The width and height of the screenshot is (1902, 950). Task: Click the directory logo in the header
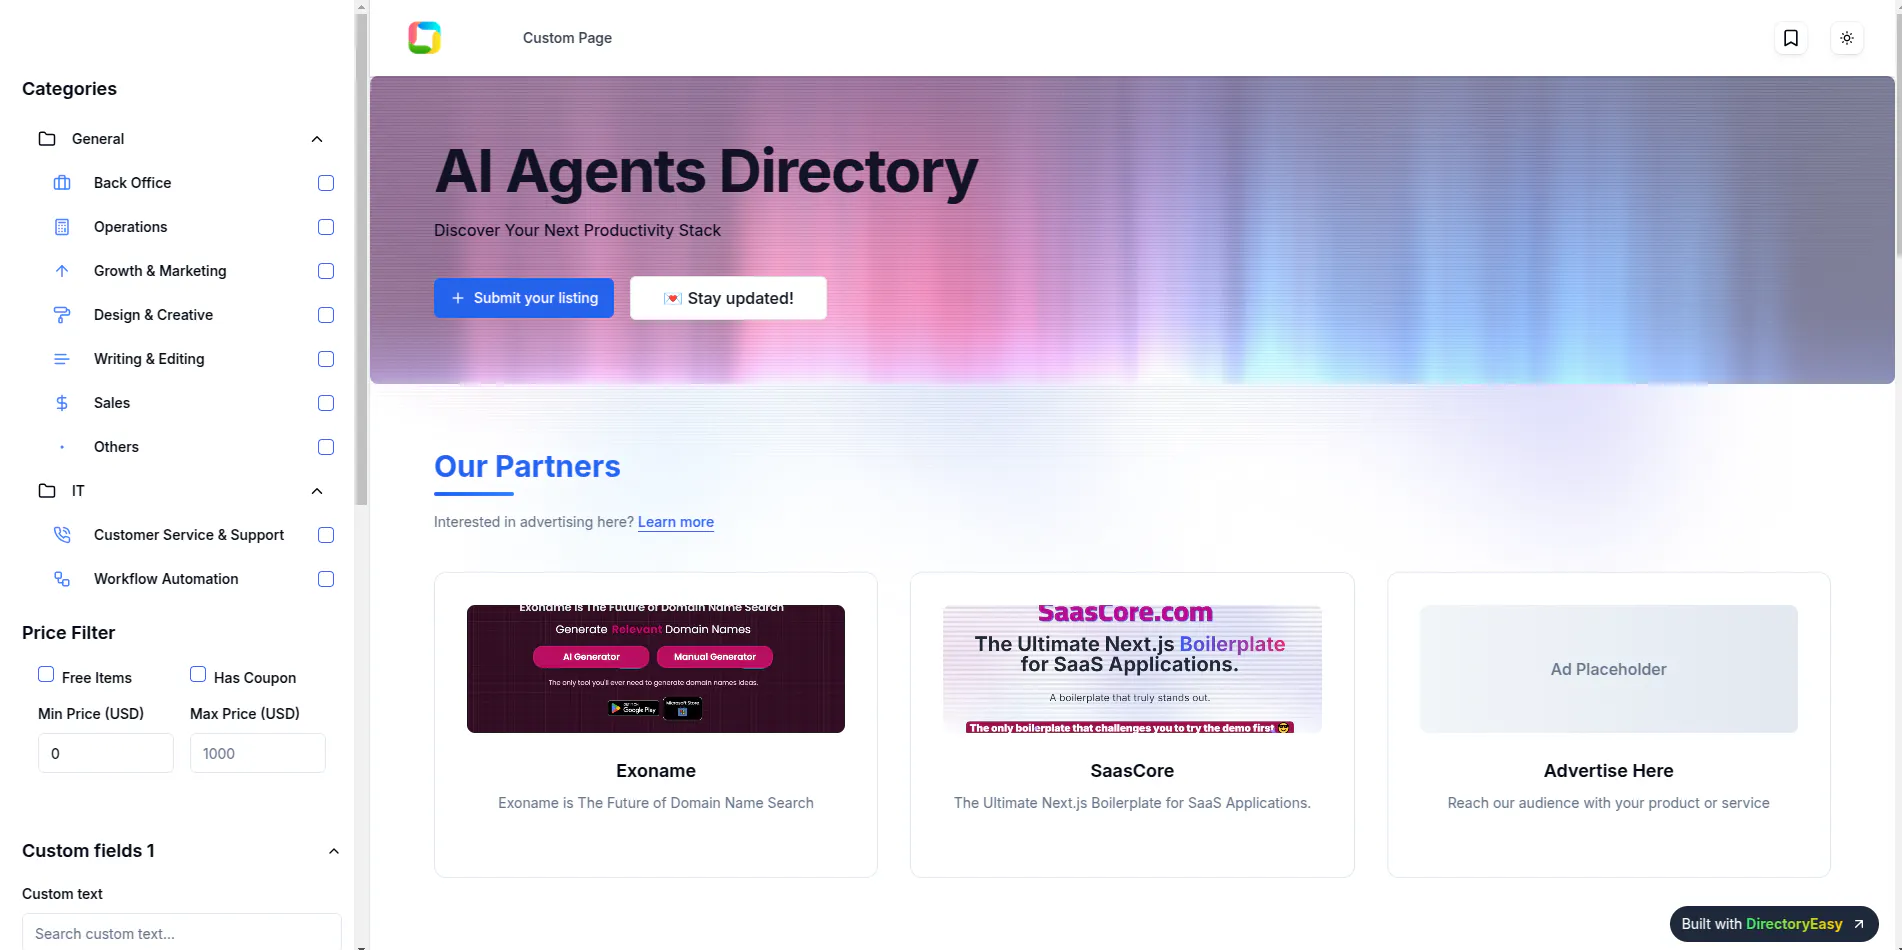tap(423, 37)
